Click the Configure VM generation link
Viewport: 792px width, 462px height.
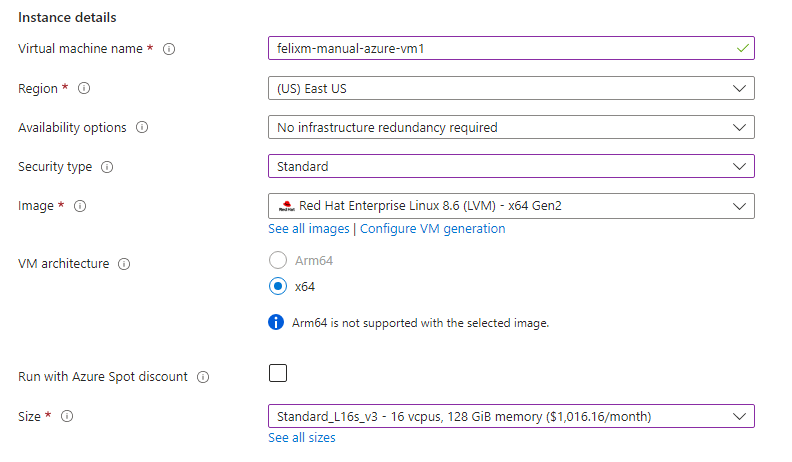tap(432, 229)
